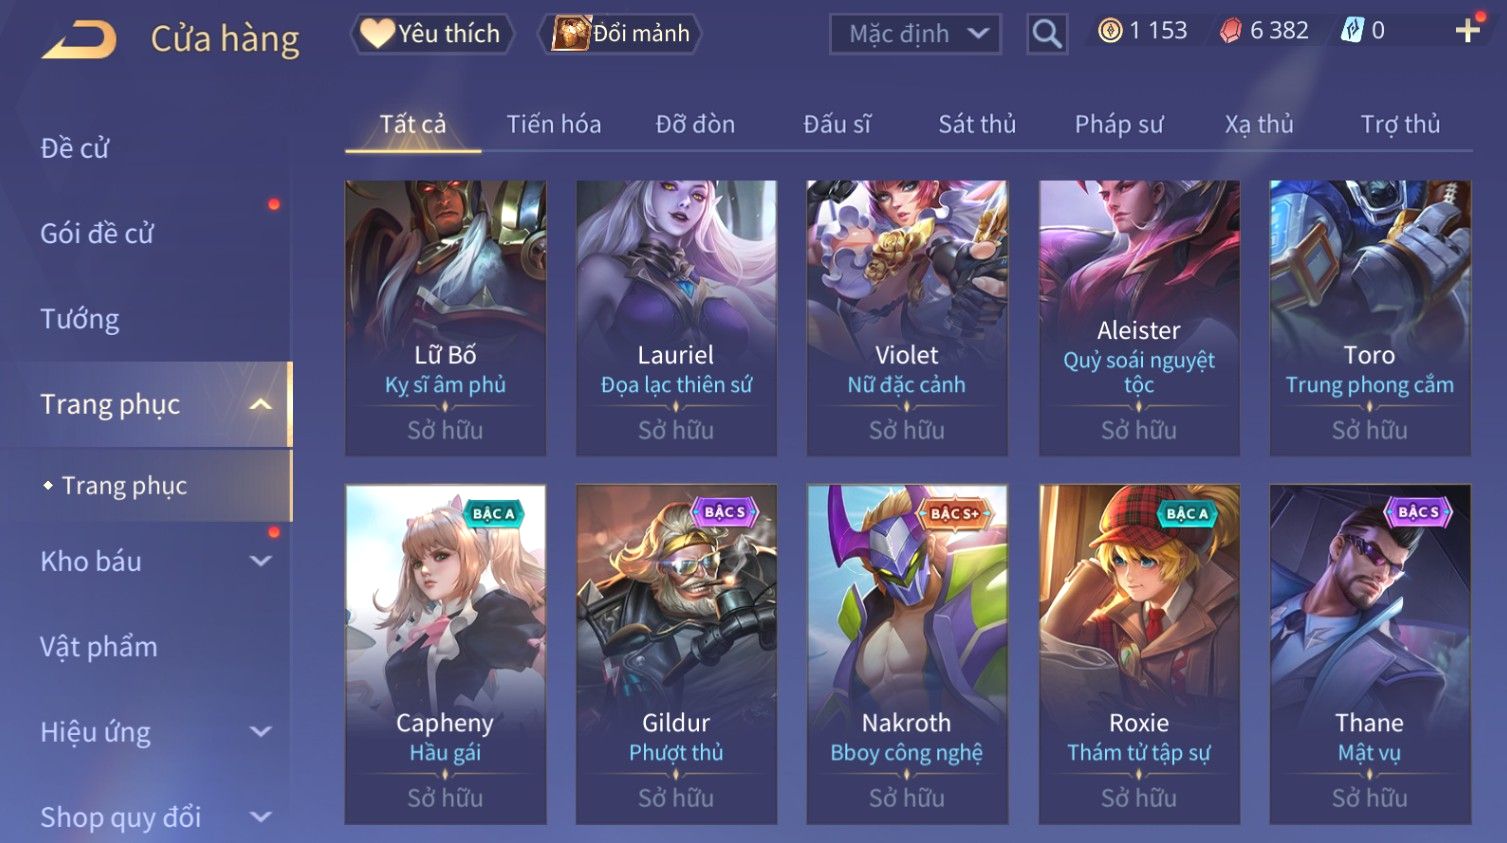Select the Sát thủ tab
The width and height of the screenshot is (1507, 843).
coord(977,124)
